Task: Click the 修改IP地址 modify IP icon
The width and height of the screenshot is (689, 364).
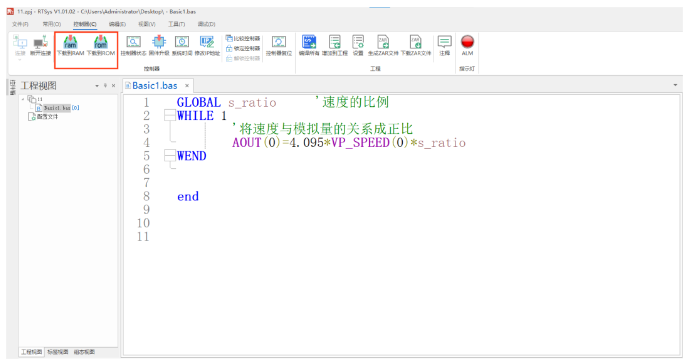Action: pos(207,46)
